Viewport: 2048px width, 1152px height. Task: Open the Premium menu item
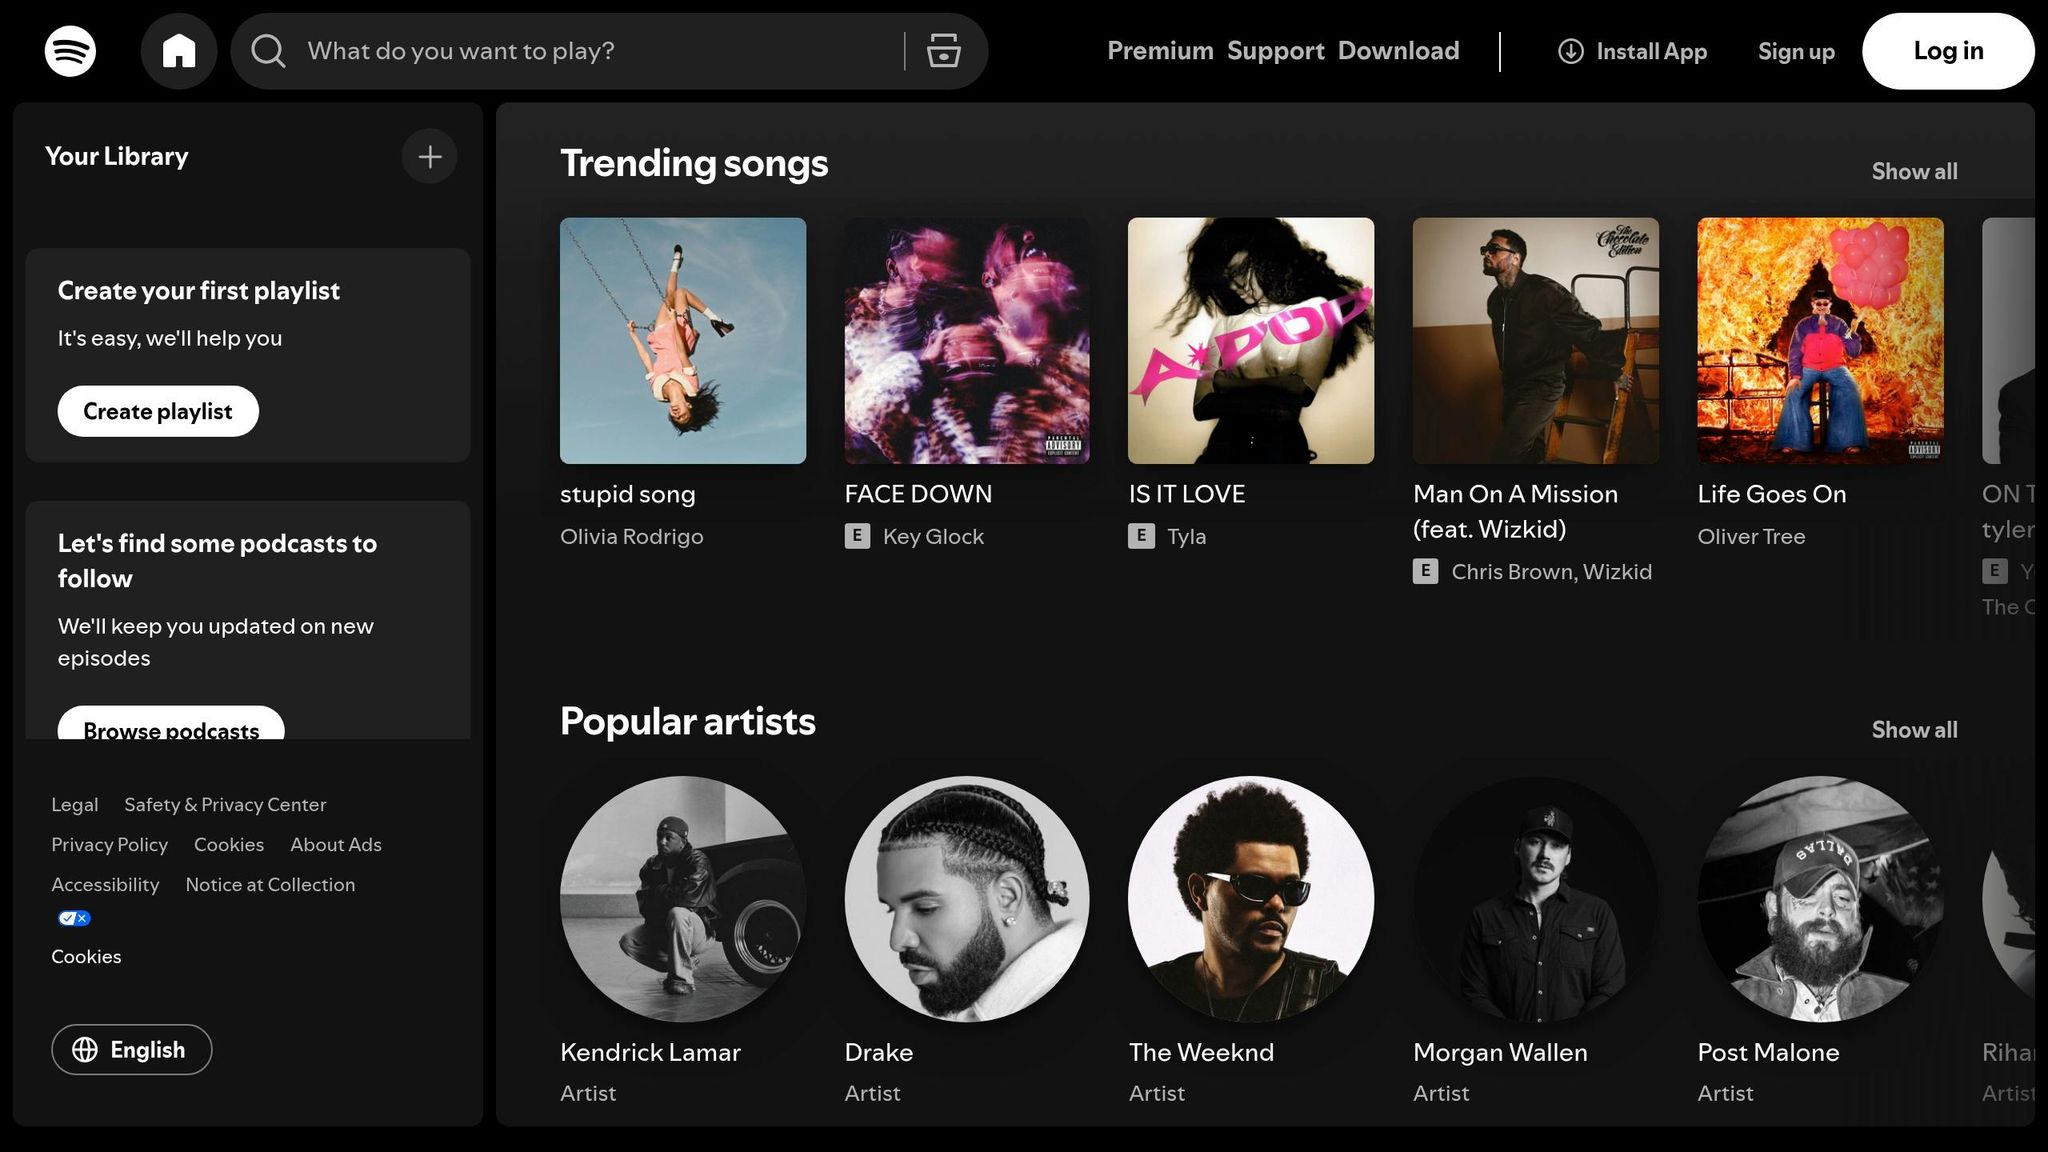(x=1160, y=51)
